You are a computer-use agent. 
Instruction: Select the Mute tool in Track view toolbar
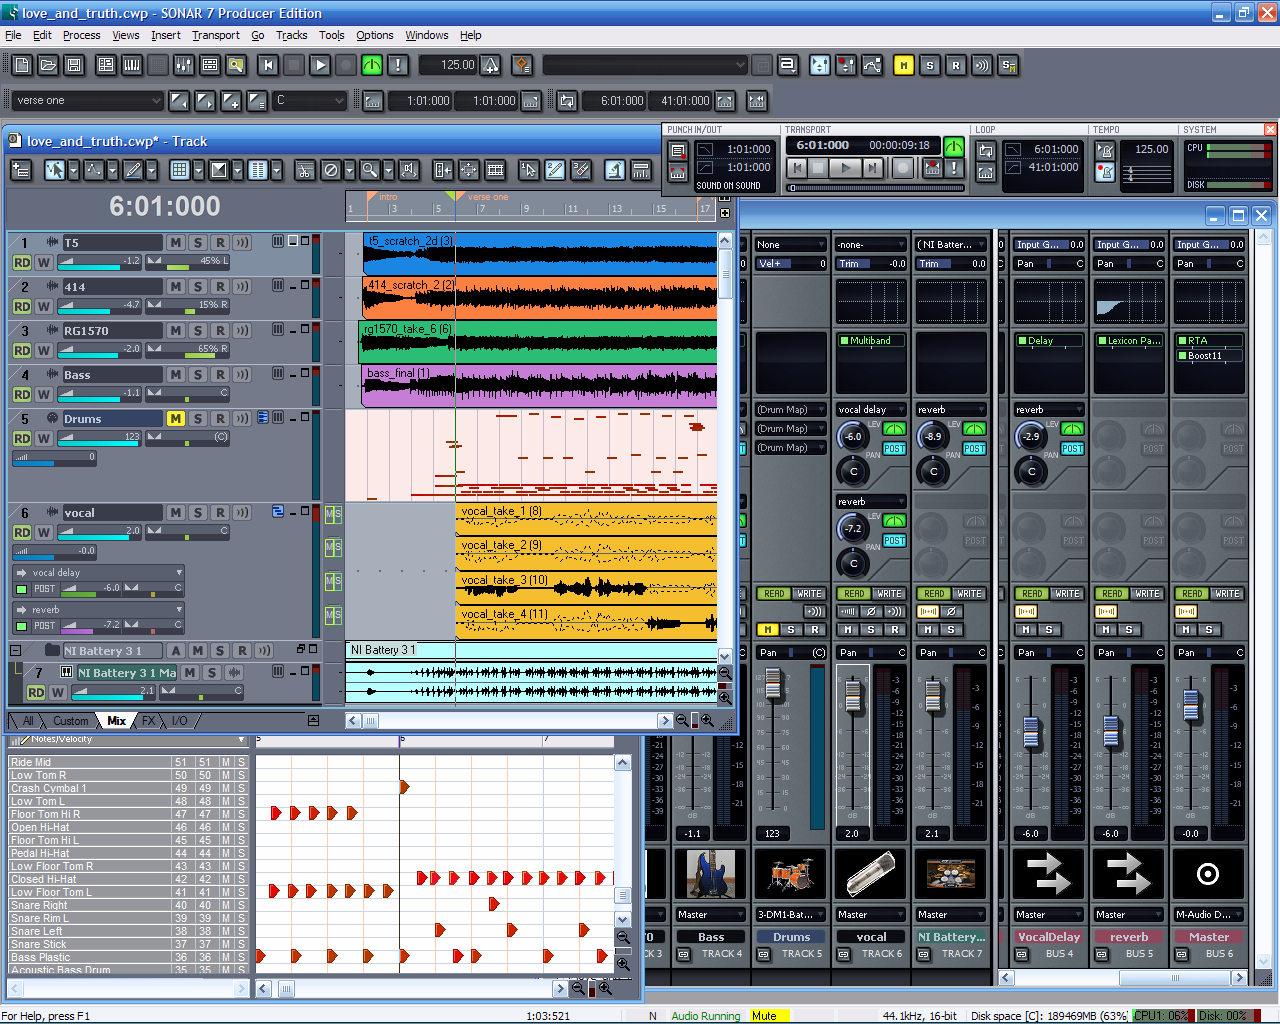pos(331,170)
